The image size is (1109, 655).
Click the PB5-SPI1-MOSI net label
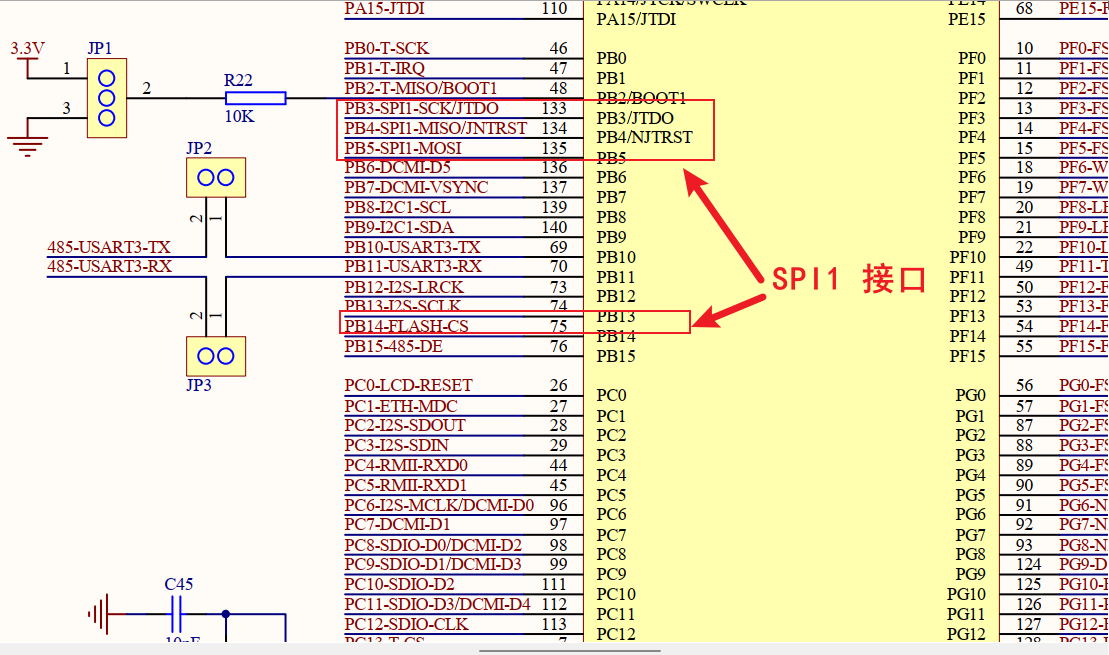pos(403,148)
